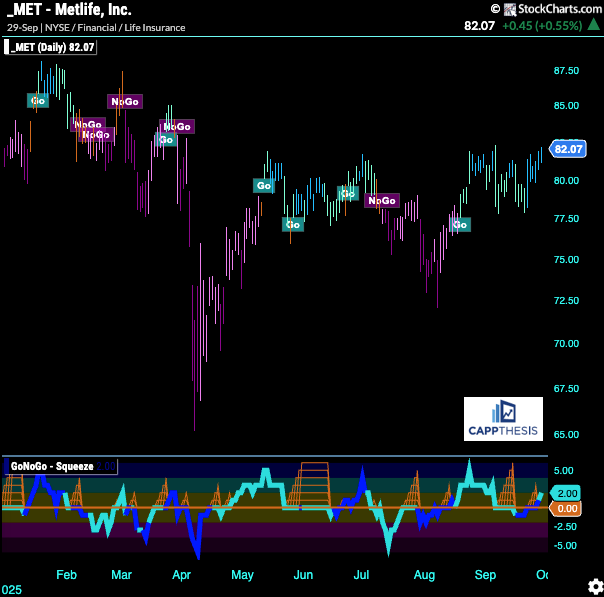Click the StockCharts.com logo icon
604x597 pixels.
pyautogui.click(x=510, y=9)
